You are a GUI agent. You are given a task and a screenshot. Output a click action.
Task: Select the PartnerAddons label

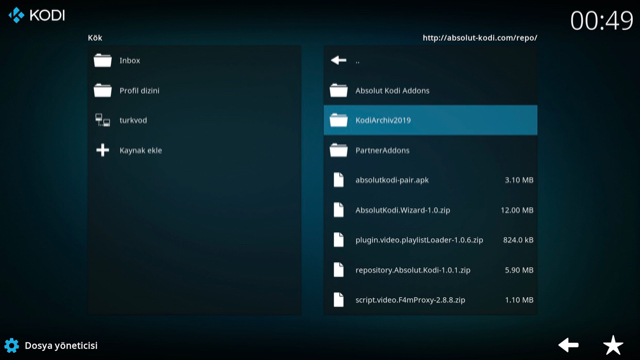click(382, 150)
